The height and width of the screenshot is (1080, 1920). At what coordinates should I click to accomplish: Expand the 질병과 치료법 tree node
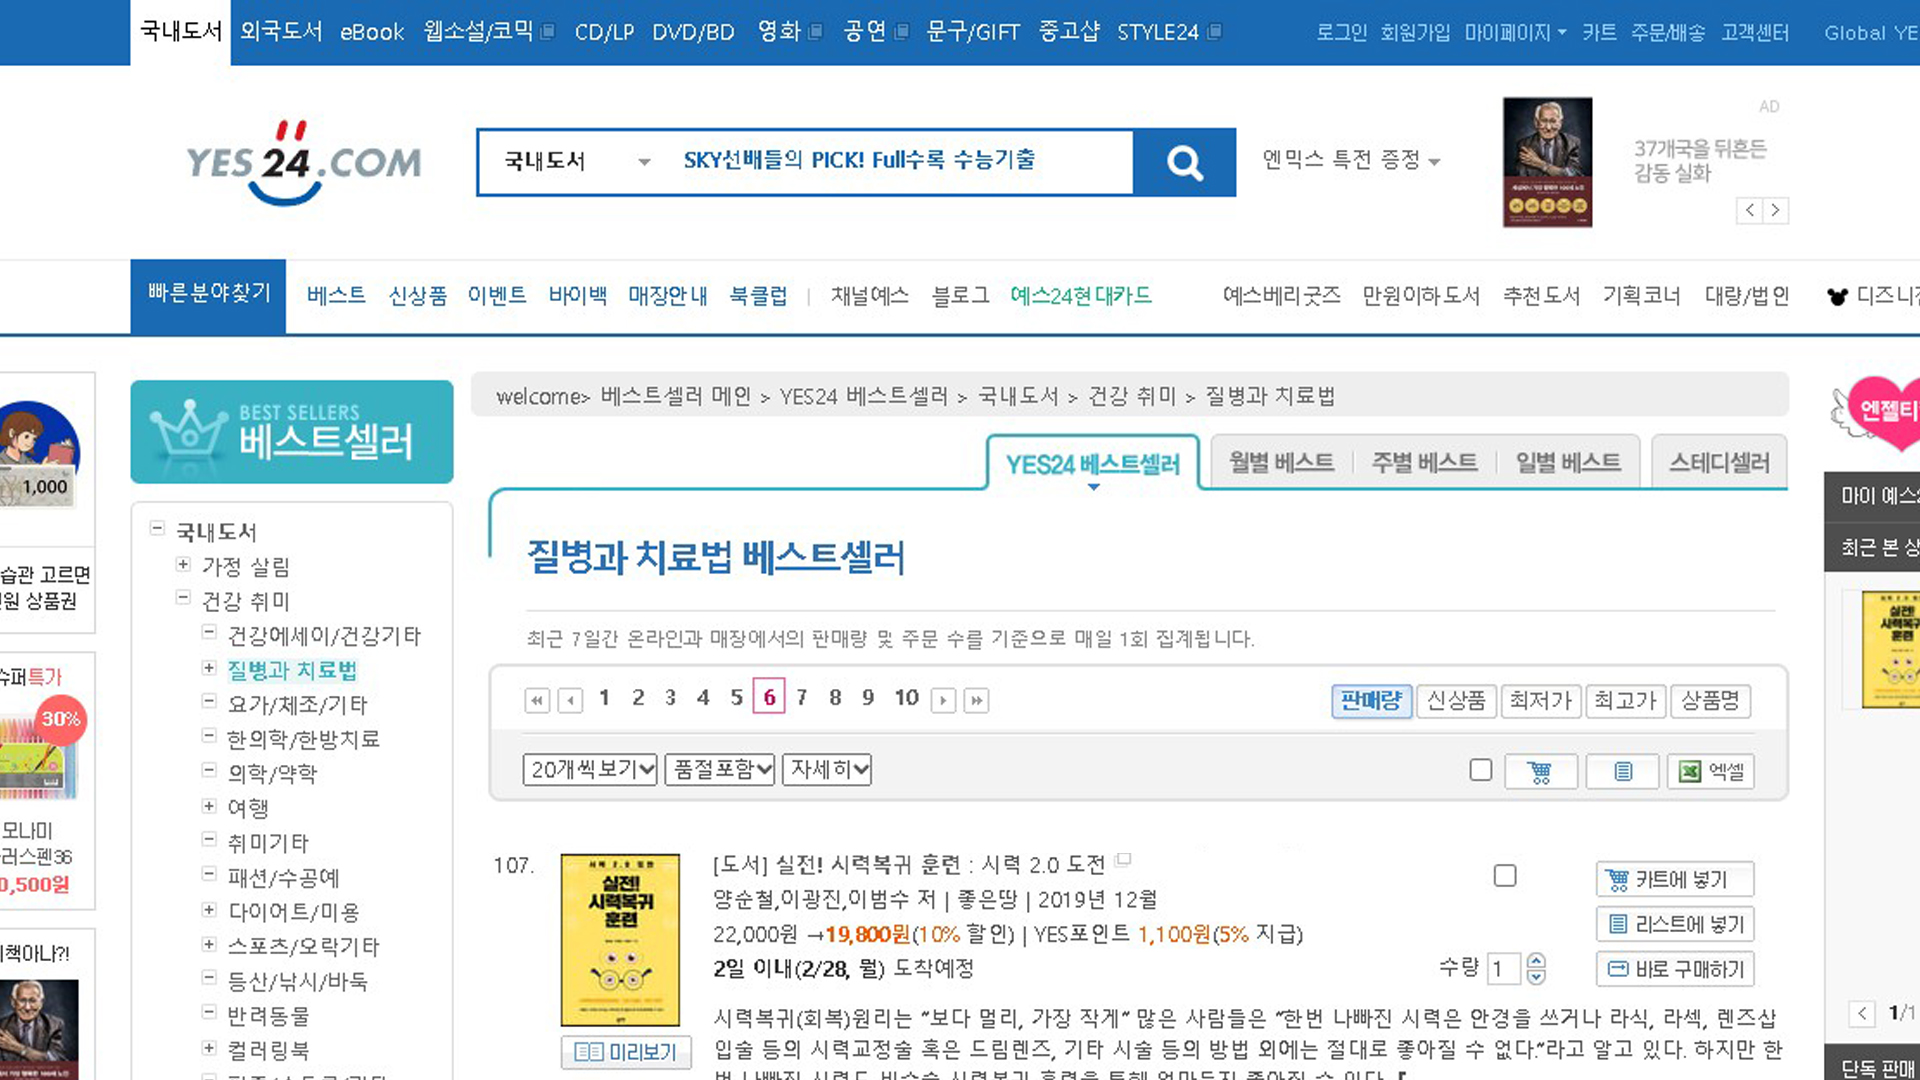209,668
